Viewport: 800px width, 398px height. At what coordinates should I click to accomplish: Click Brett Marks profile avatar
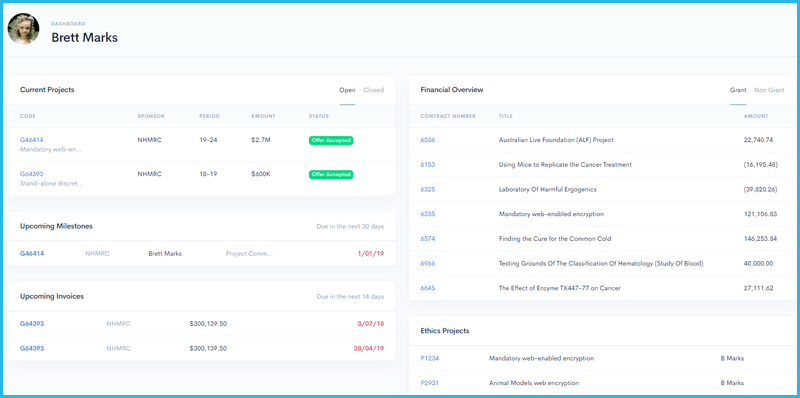(x=23, y=29)
